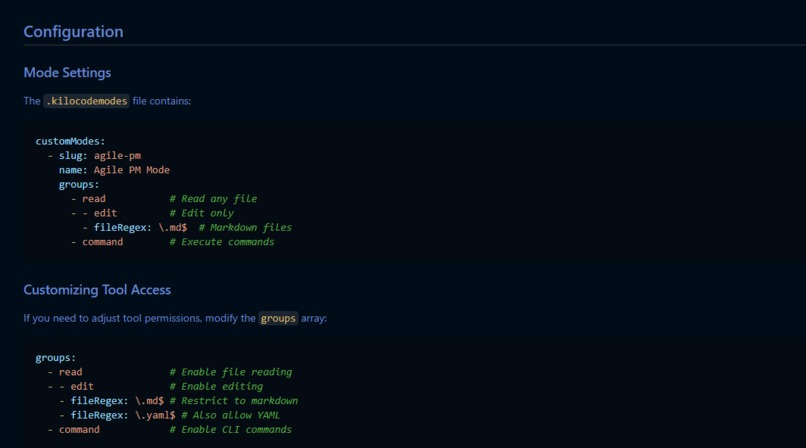
Task: Click the 'file contains:' text
Action: (x=161, y=101)
